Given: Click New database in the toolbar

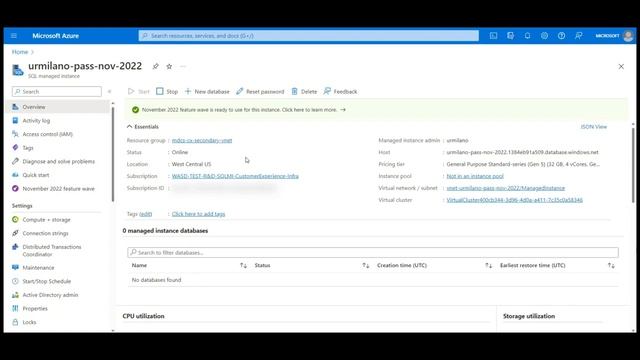Looking at the screenshot, I should tap(207, 91).
